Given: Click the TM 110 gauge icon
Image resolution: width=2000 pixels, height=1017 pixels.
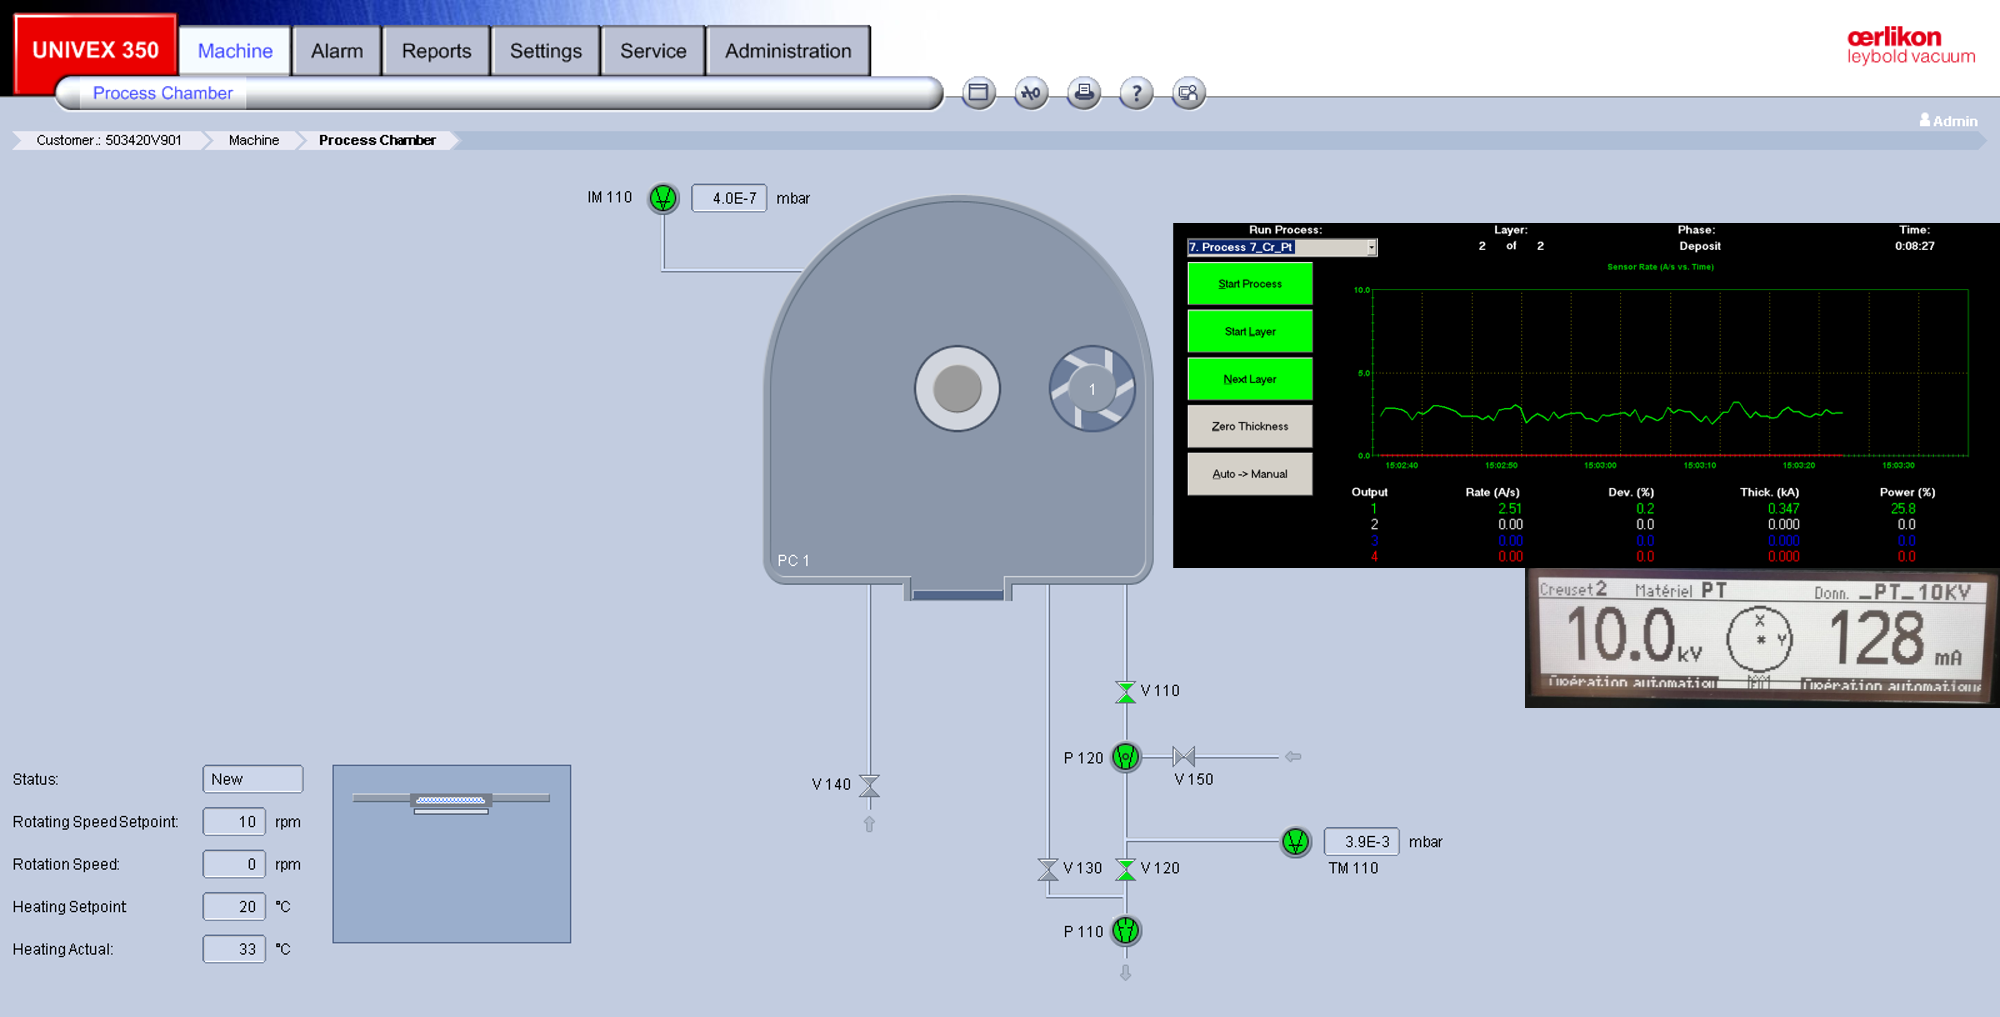Looking at the screenshot, I should [1295, 842].
